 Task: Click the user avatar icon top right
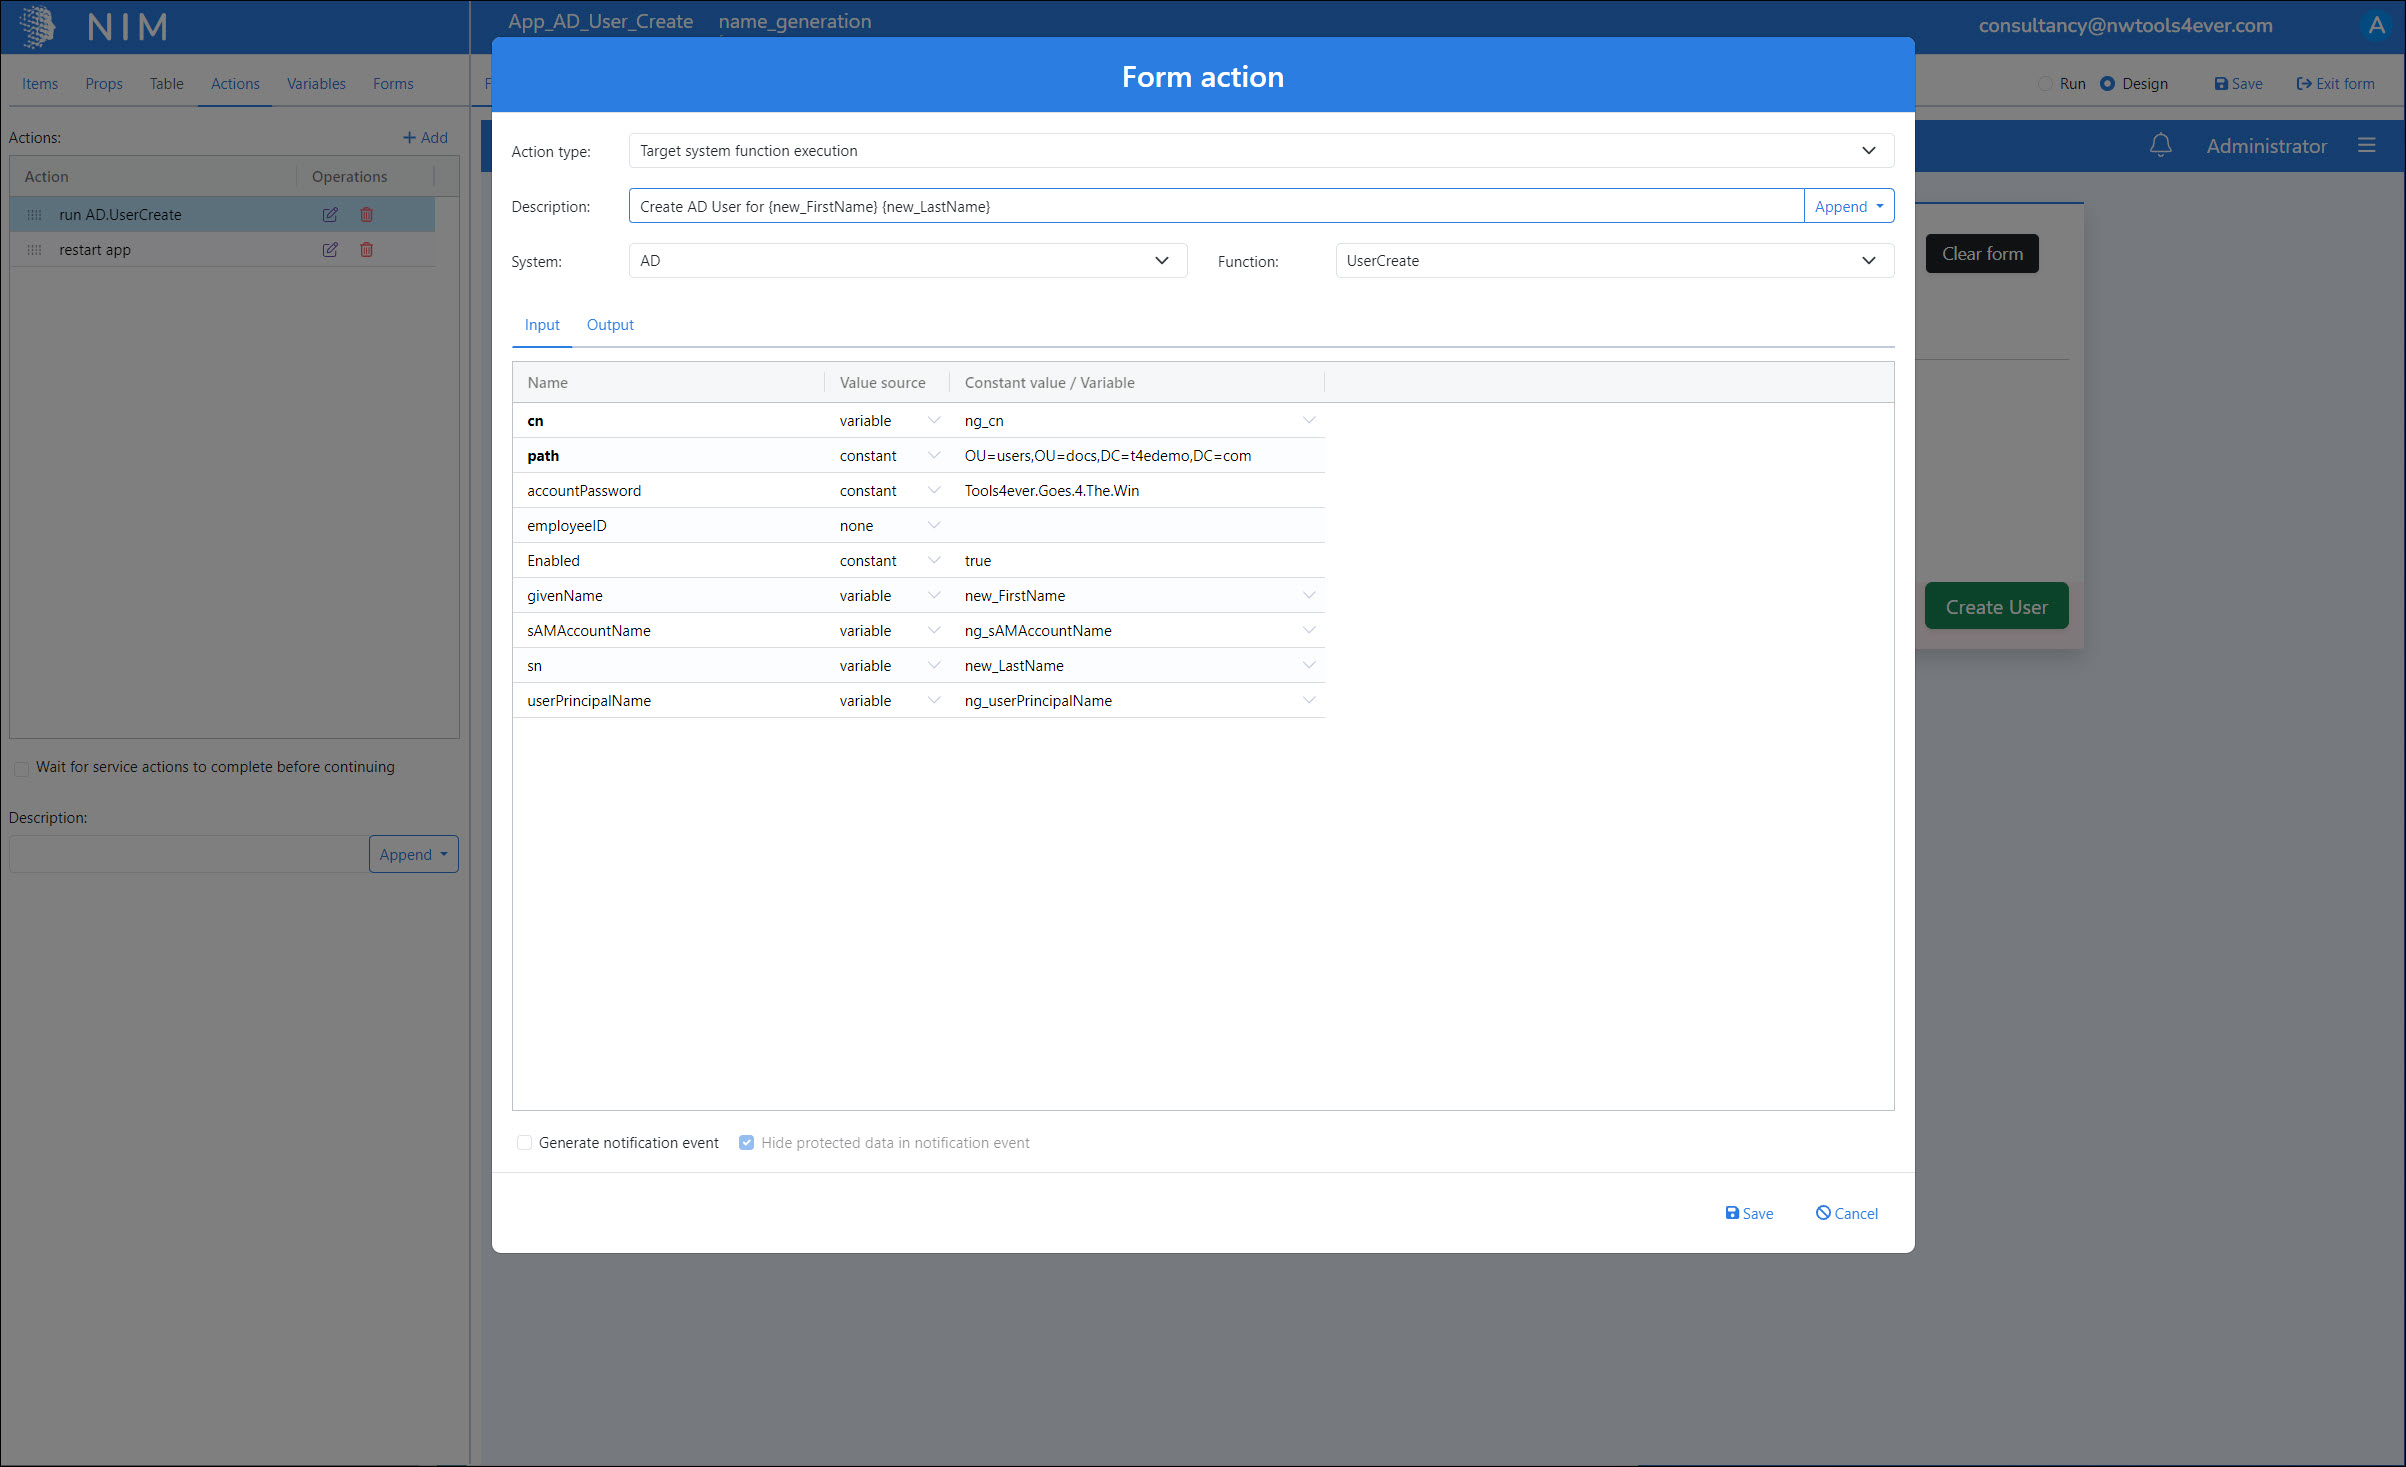coord(2376,26)
